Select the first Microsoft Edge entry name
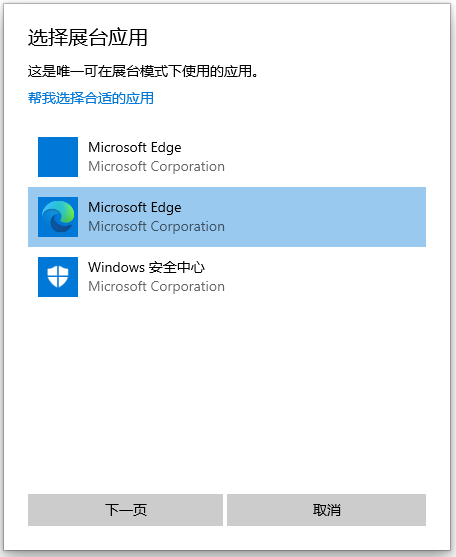 point(135,147)
